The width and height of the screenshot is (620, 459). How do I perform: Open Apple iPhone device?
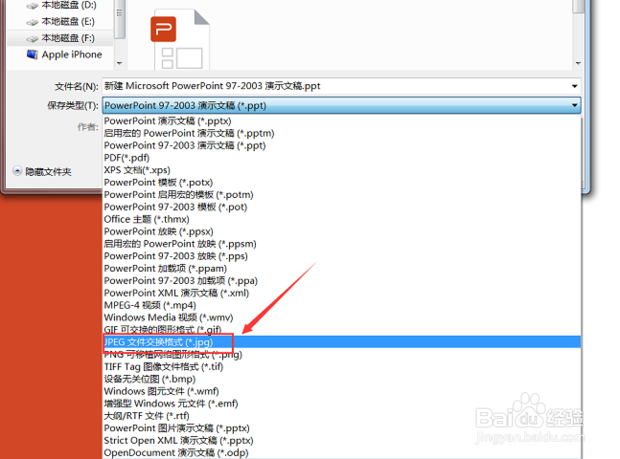(72, 55)
